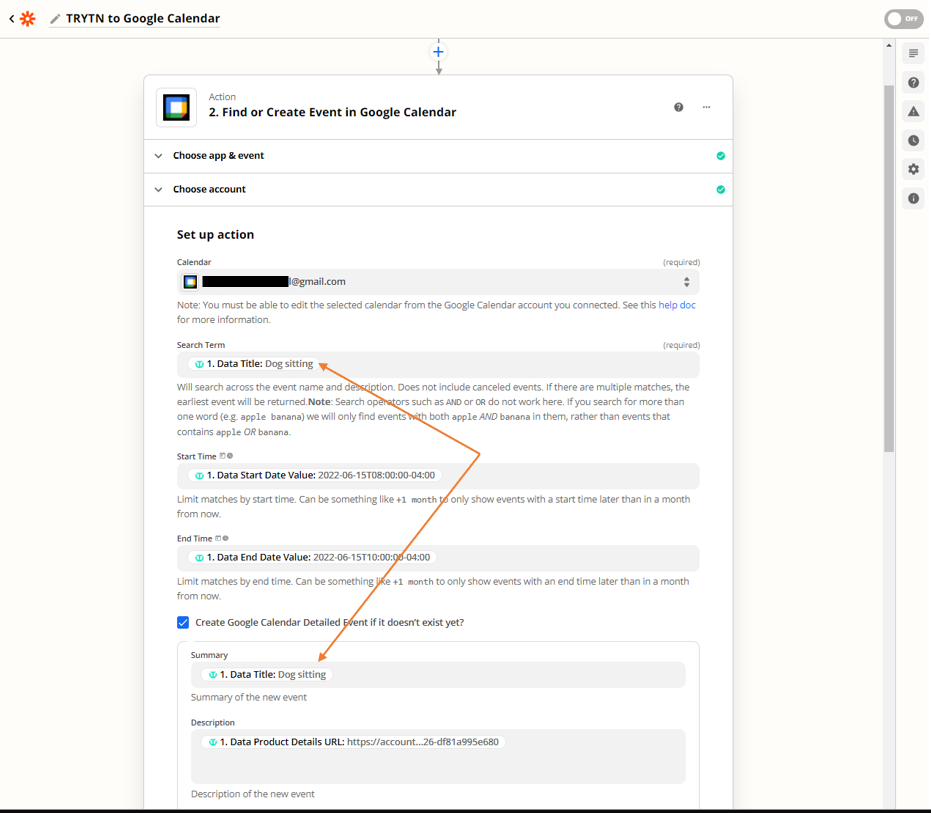
Task: Open the Zapier logo home icon
Action: click(x=27, y=18)
